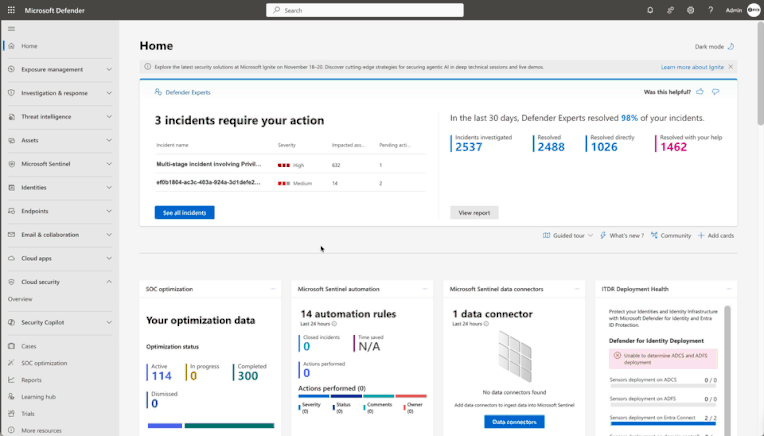Open Learn more about Ignite link
Viewport: 764px width, 436px height.
692,67
